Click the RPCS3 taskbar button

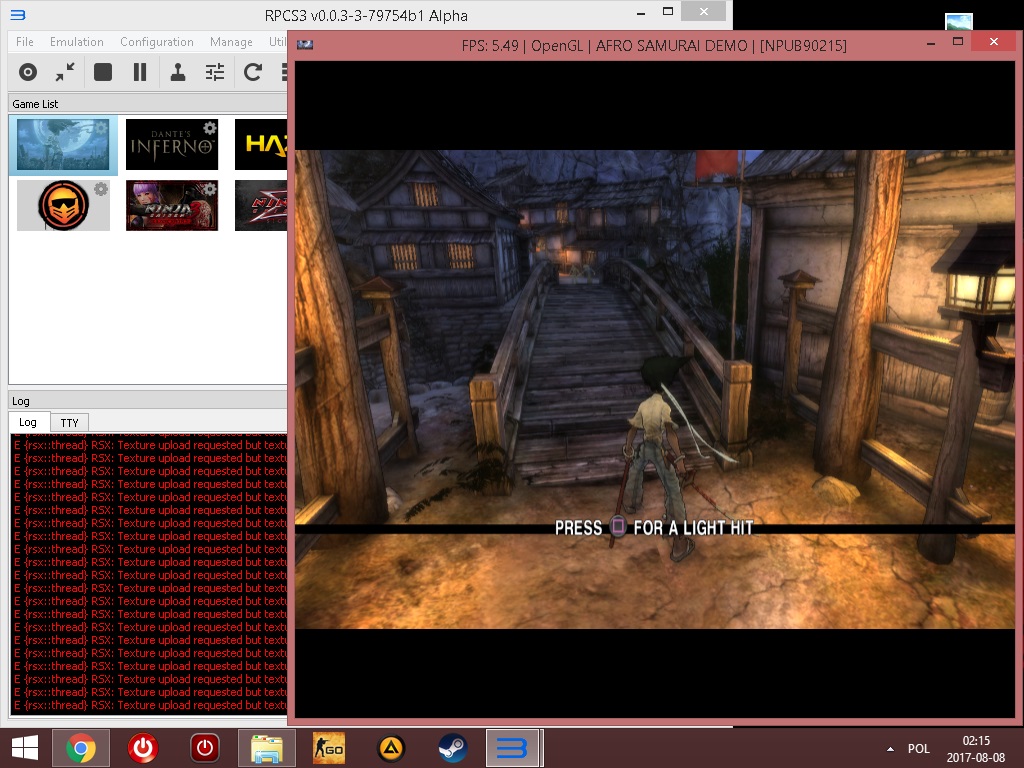tap(513, 748)
